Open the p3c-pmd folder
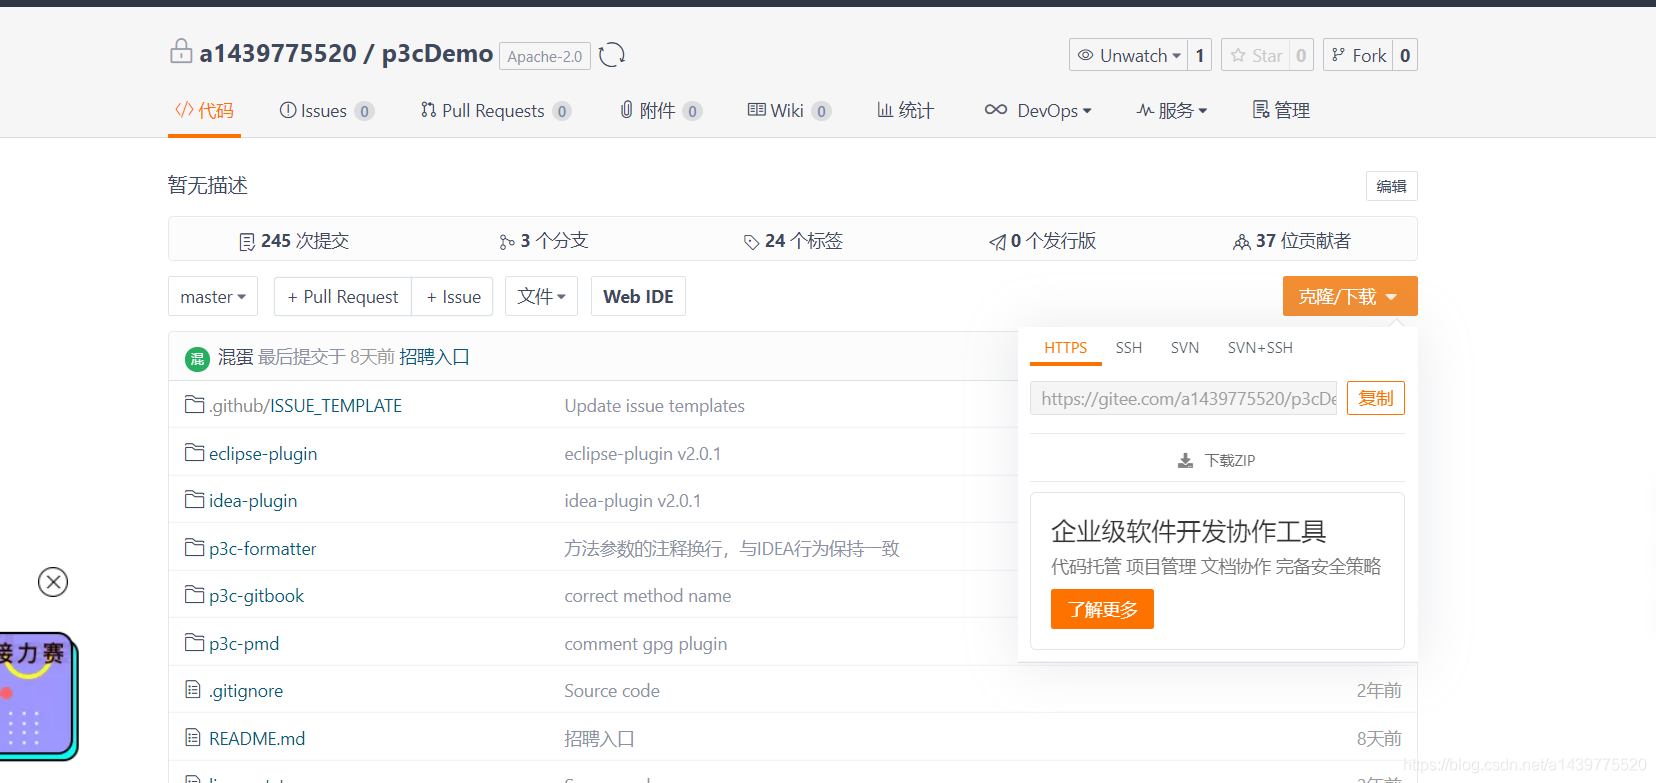 [x=244, y=644]
